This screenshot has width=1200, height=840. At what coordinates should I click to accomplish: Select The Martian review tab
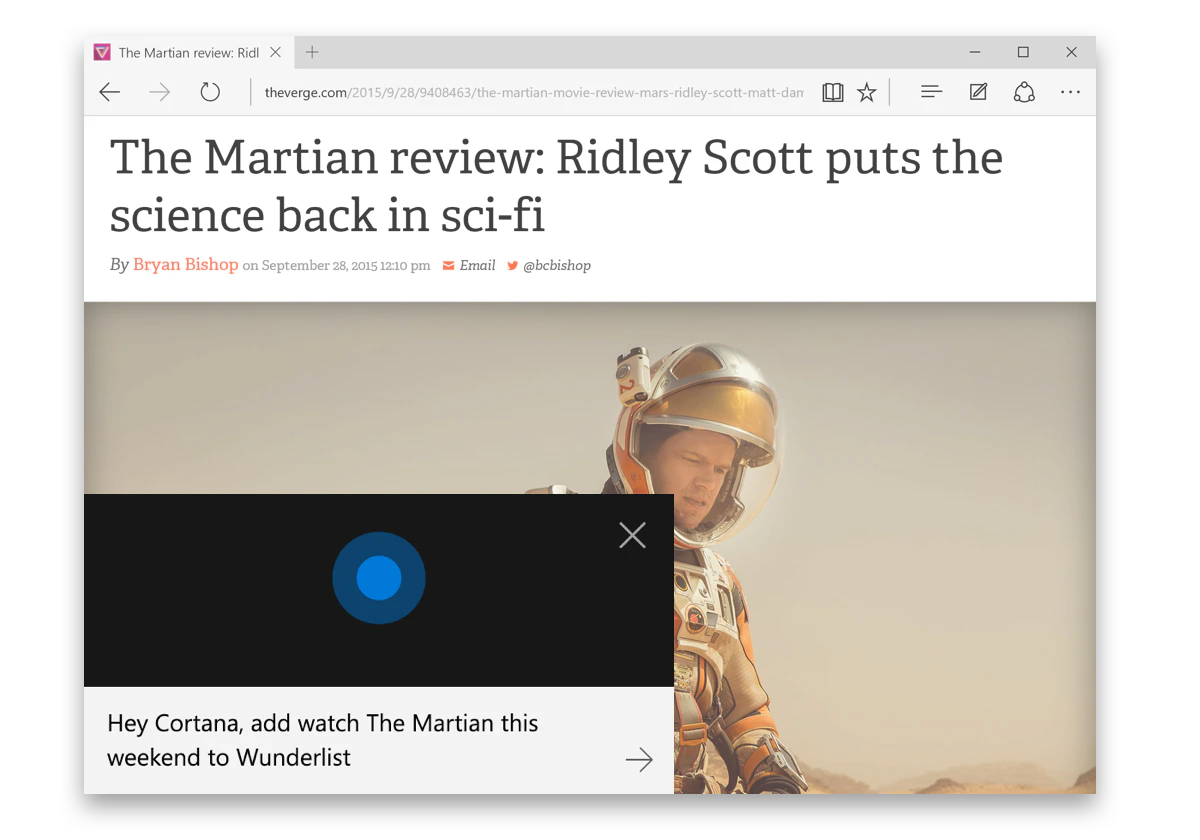pos(189,52)
